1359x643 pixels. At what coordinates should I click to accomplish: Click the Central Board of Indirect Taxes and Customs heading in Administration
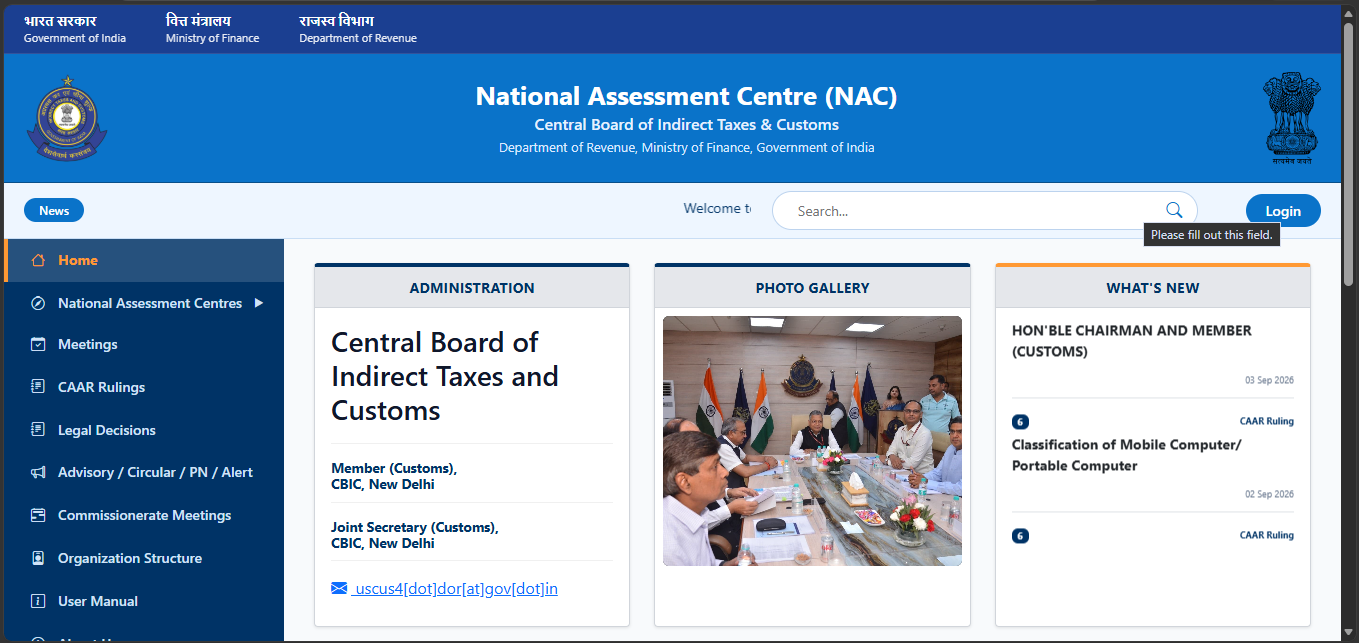tap(445, 376)
